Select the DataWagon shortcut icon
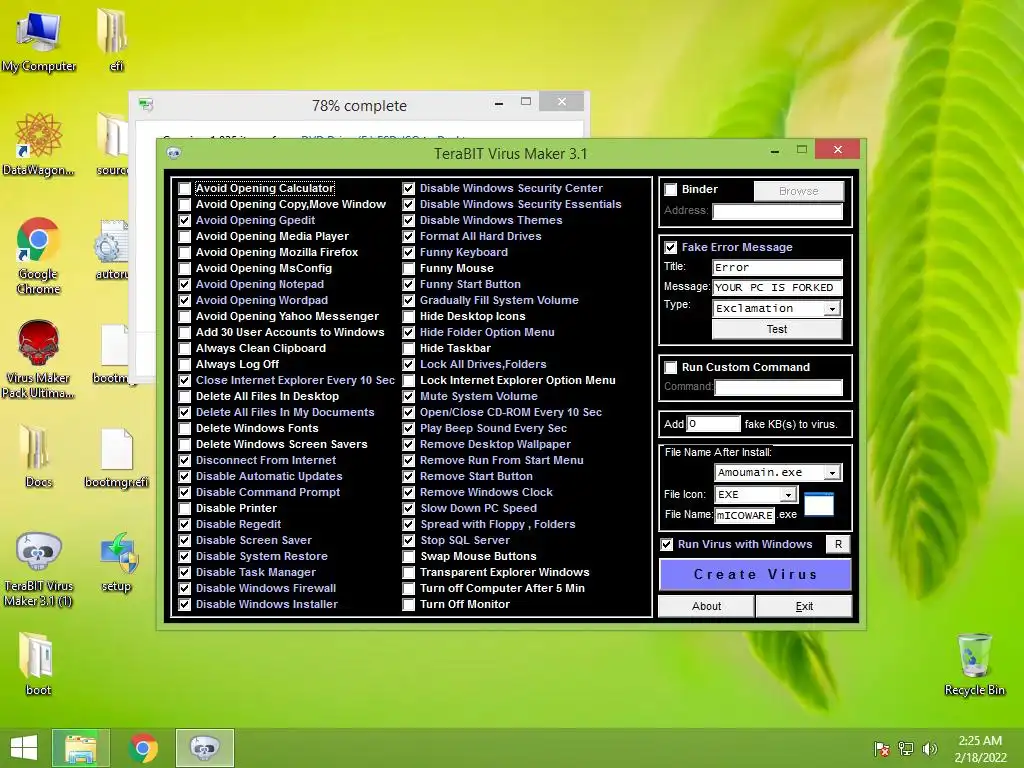This screenshot has height=768, width=1024. coord(39,144)
